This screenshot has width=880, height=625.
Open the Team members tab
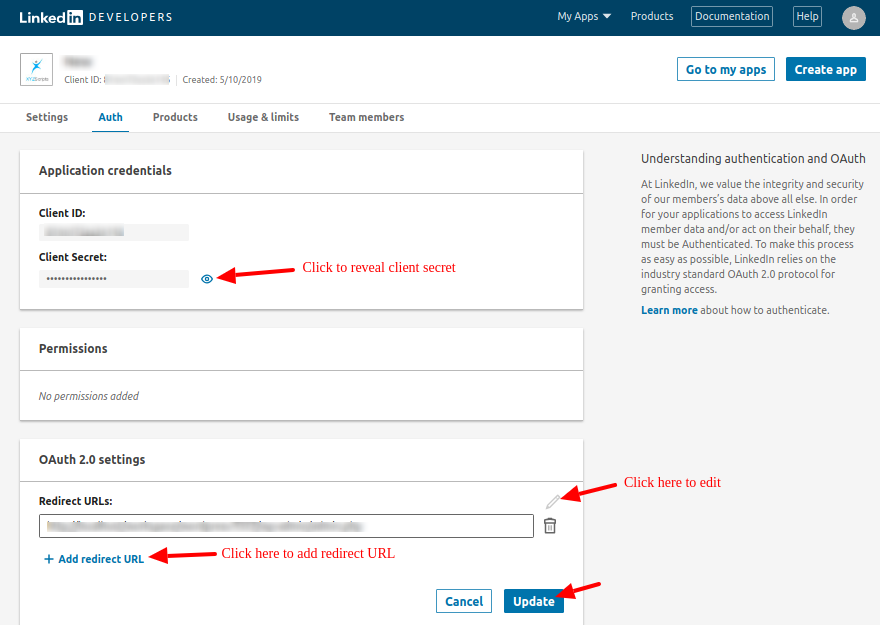[x=366, y=117]
